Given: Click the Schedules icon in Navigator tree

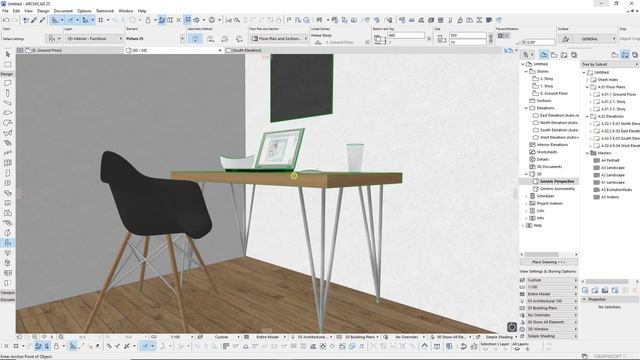Looking at the screenshot, I should [x=532, y=196].
